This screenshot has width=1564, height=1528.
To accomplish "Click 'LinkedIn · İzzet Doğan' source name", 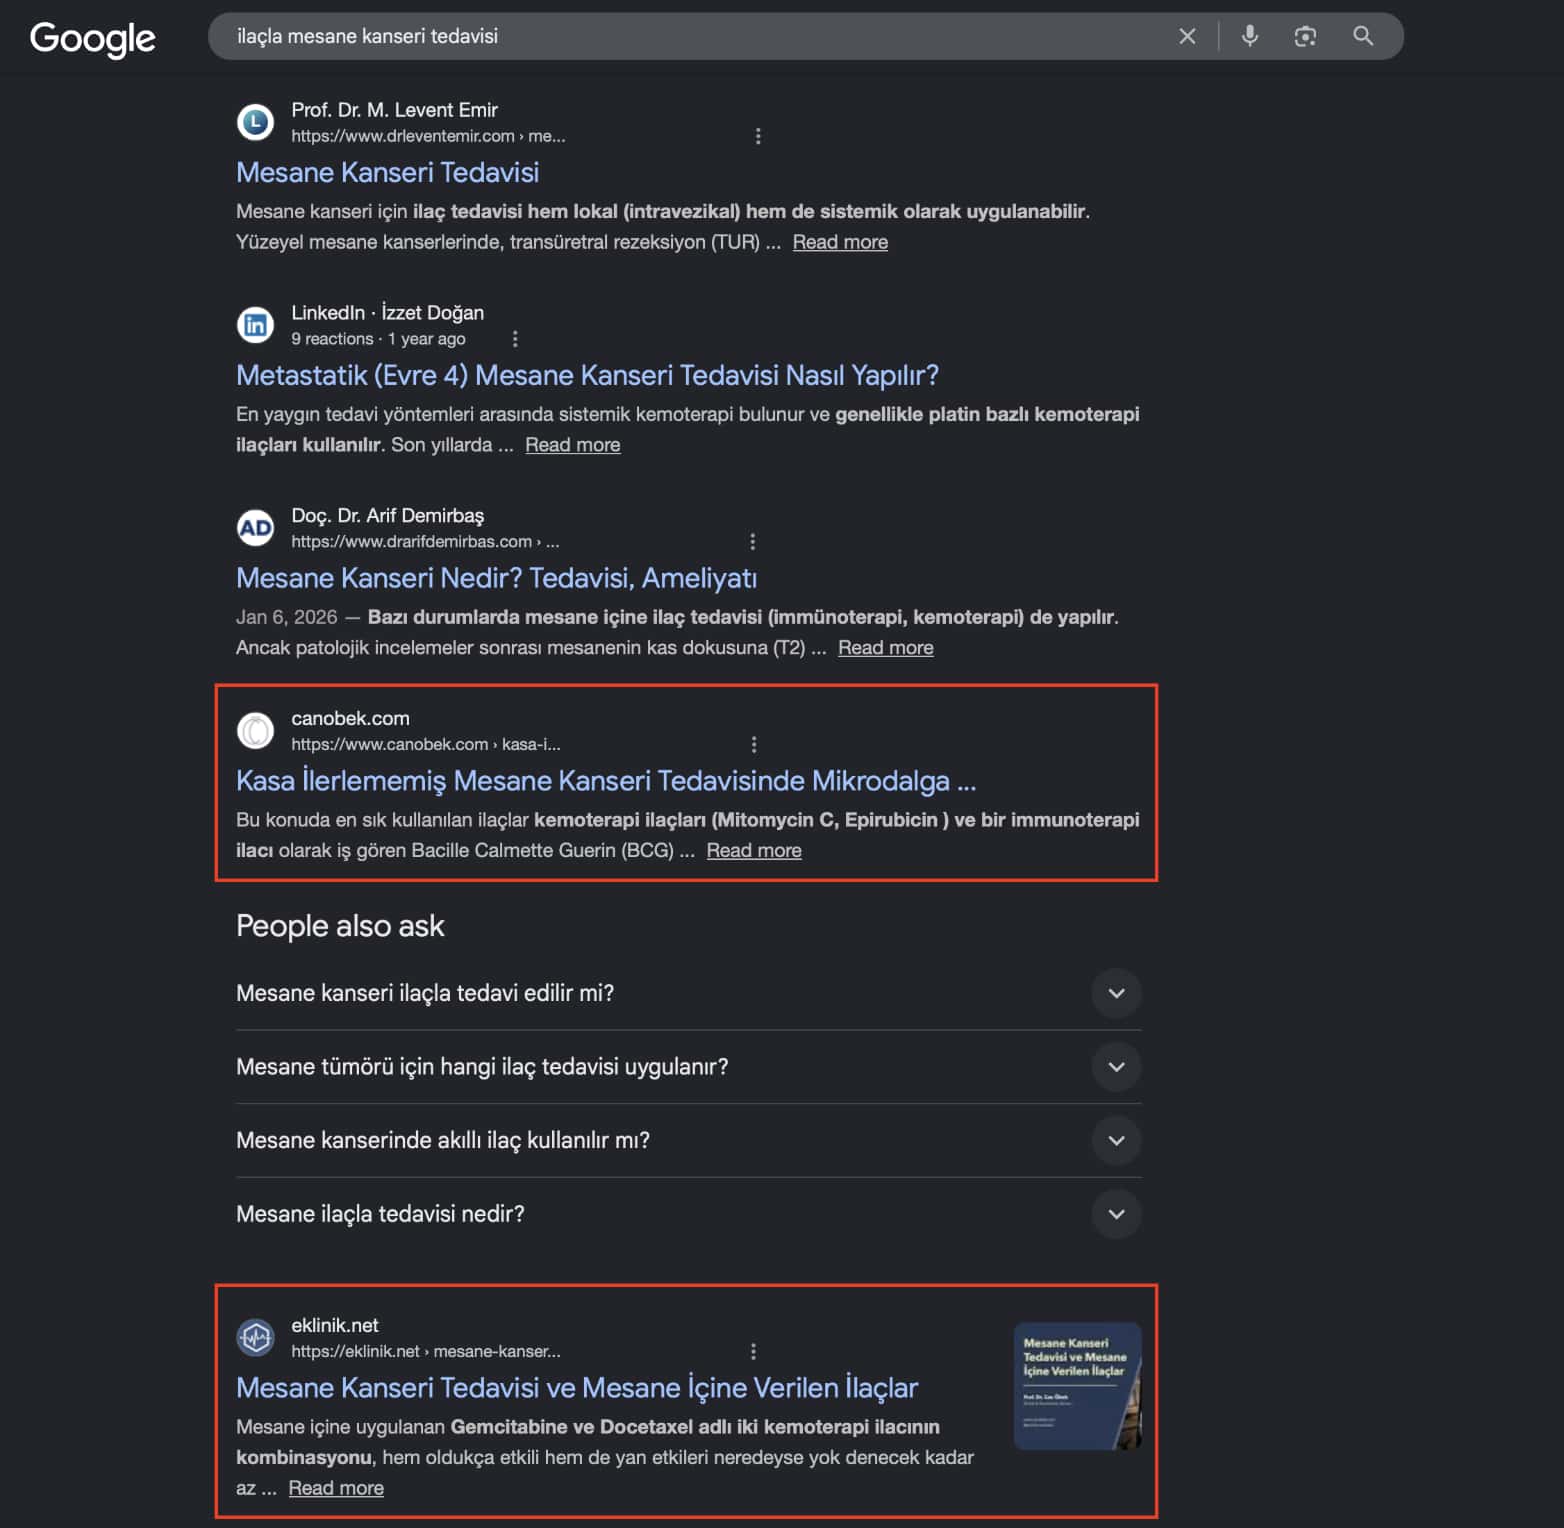I will tap(387, 313).
